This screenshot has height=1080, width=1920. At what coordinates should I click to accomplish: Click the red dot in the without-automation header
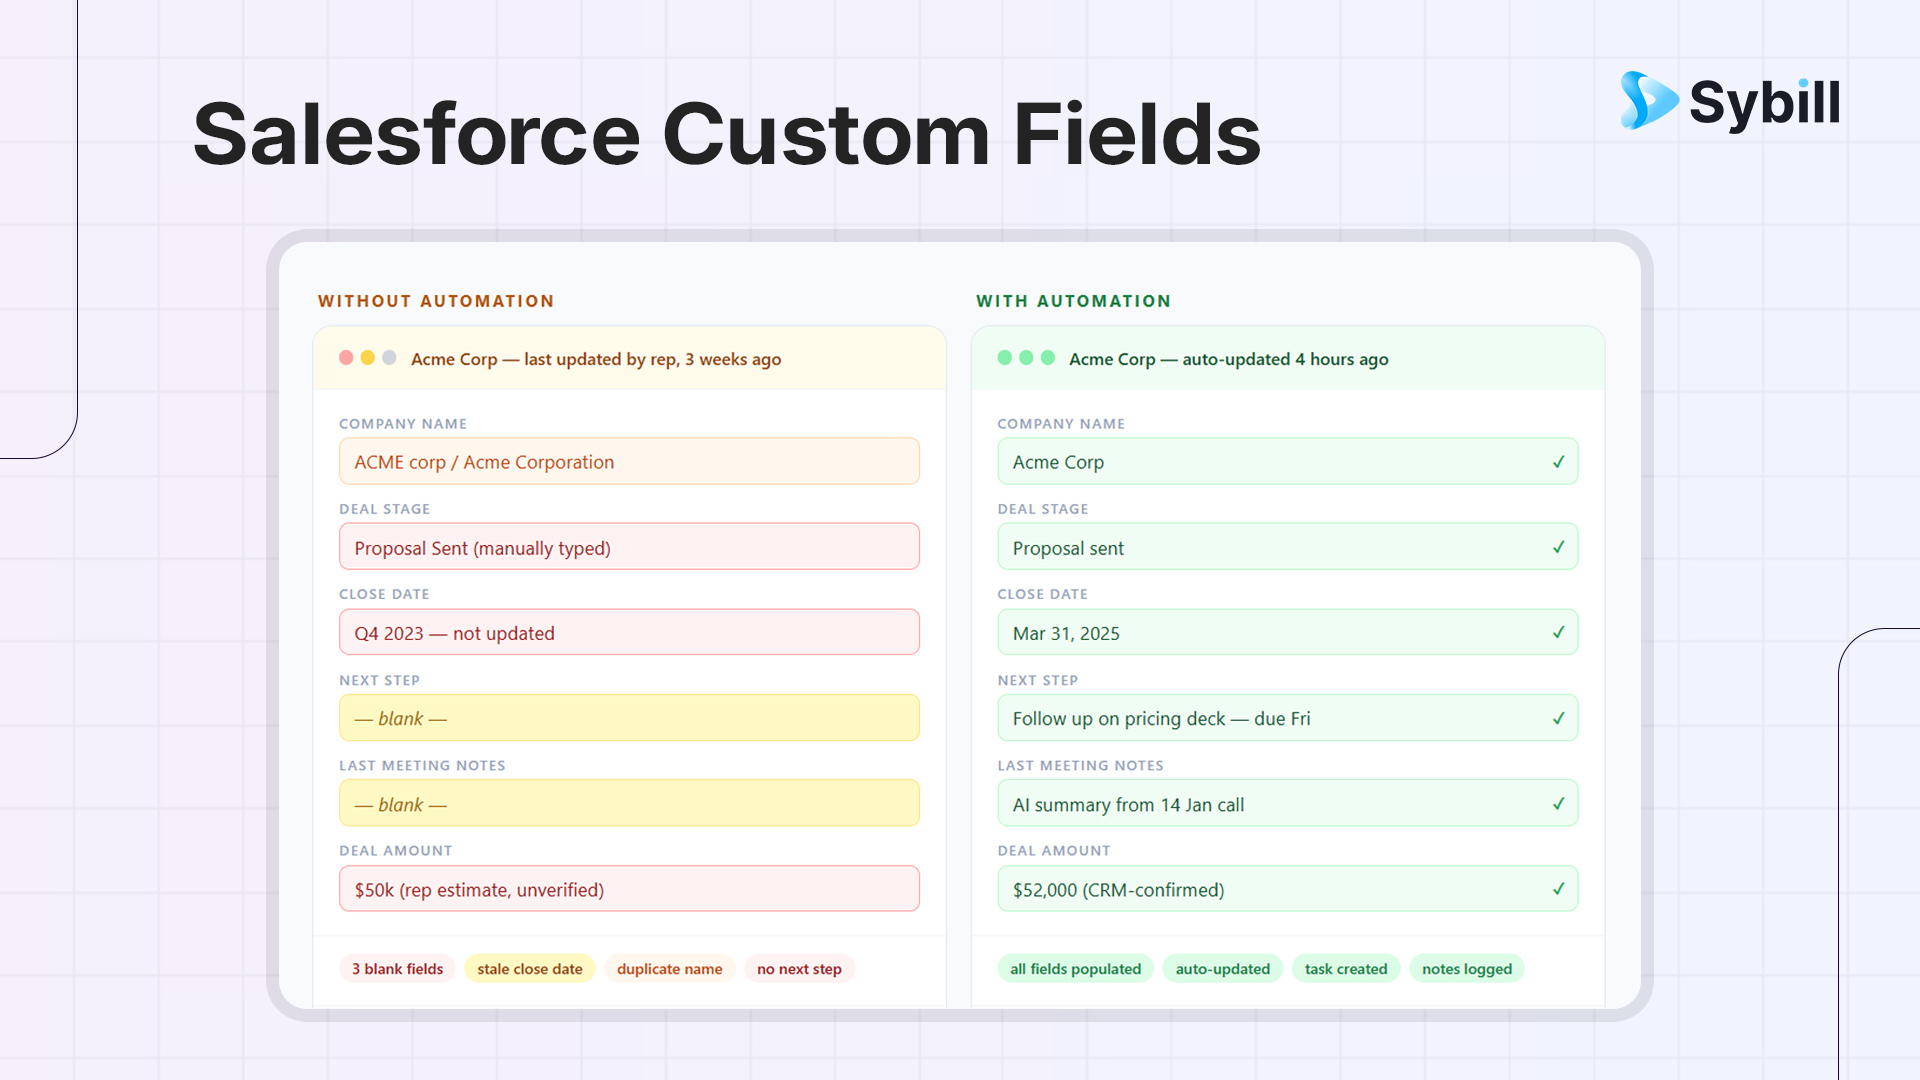click(346, 358)
